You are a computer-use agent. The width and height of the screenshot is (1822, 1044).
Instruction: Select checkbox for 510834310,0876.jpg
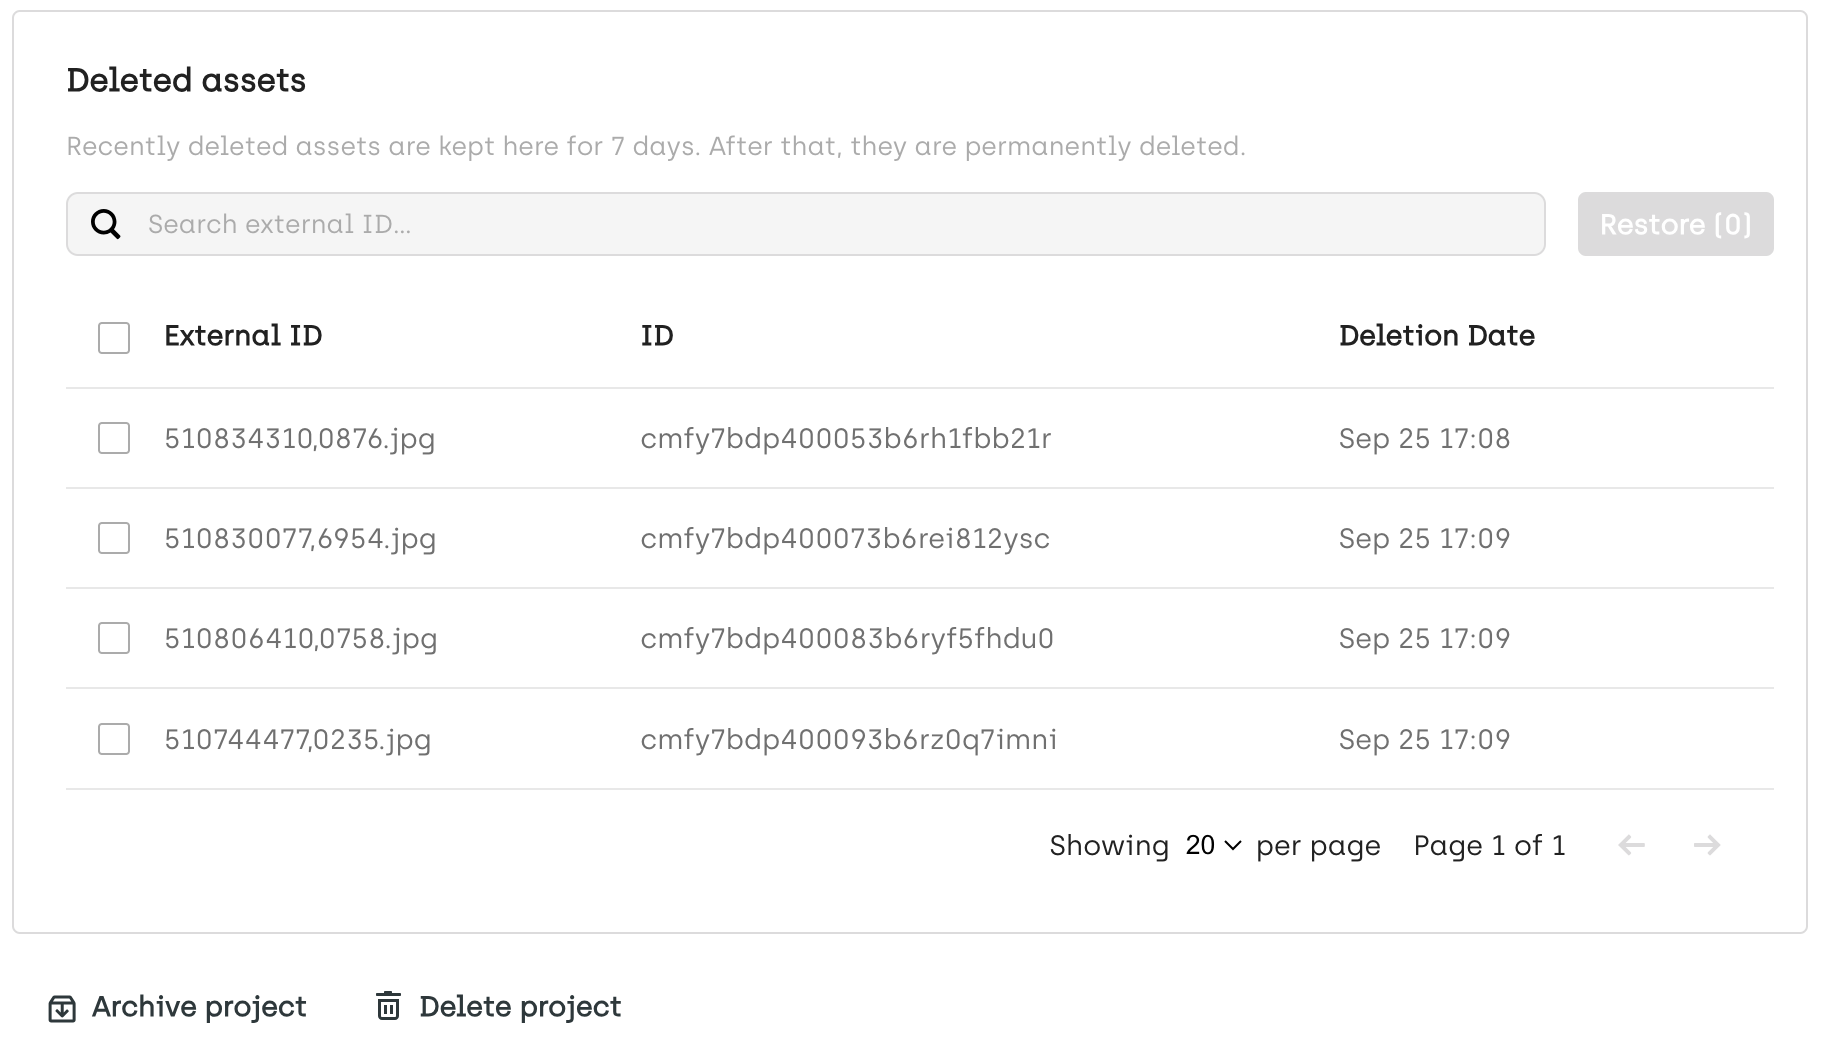114,438
